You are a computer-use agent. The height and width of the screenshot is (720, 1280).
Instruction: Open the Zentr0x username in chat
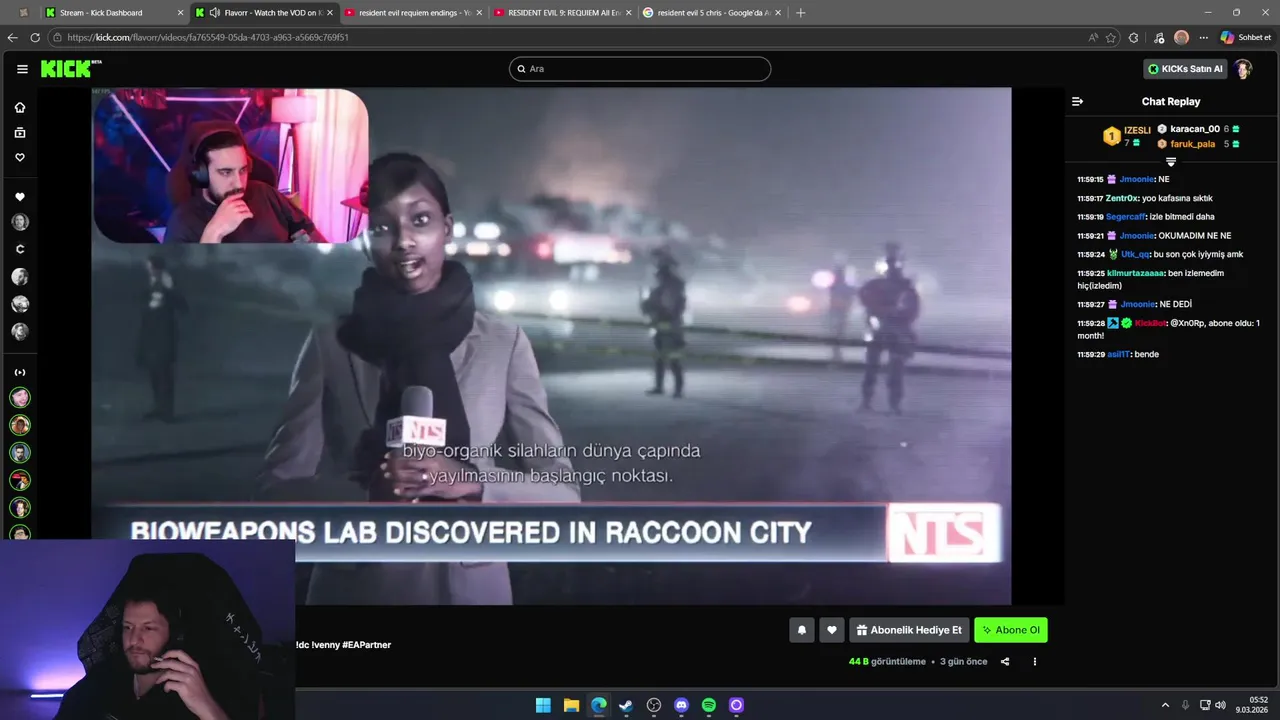point(1122,198)
